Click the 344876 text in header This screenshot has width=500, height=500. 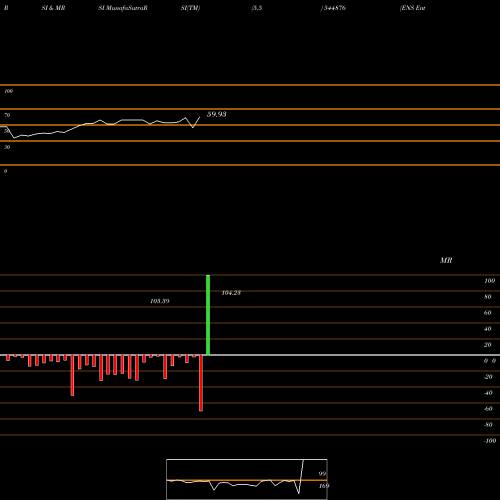tap(334, 8)
